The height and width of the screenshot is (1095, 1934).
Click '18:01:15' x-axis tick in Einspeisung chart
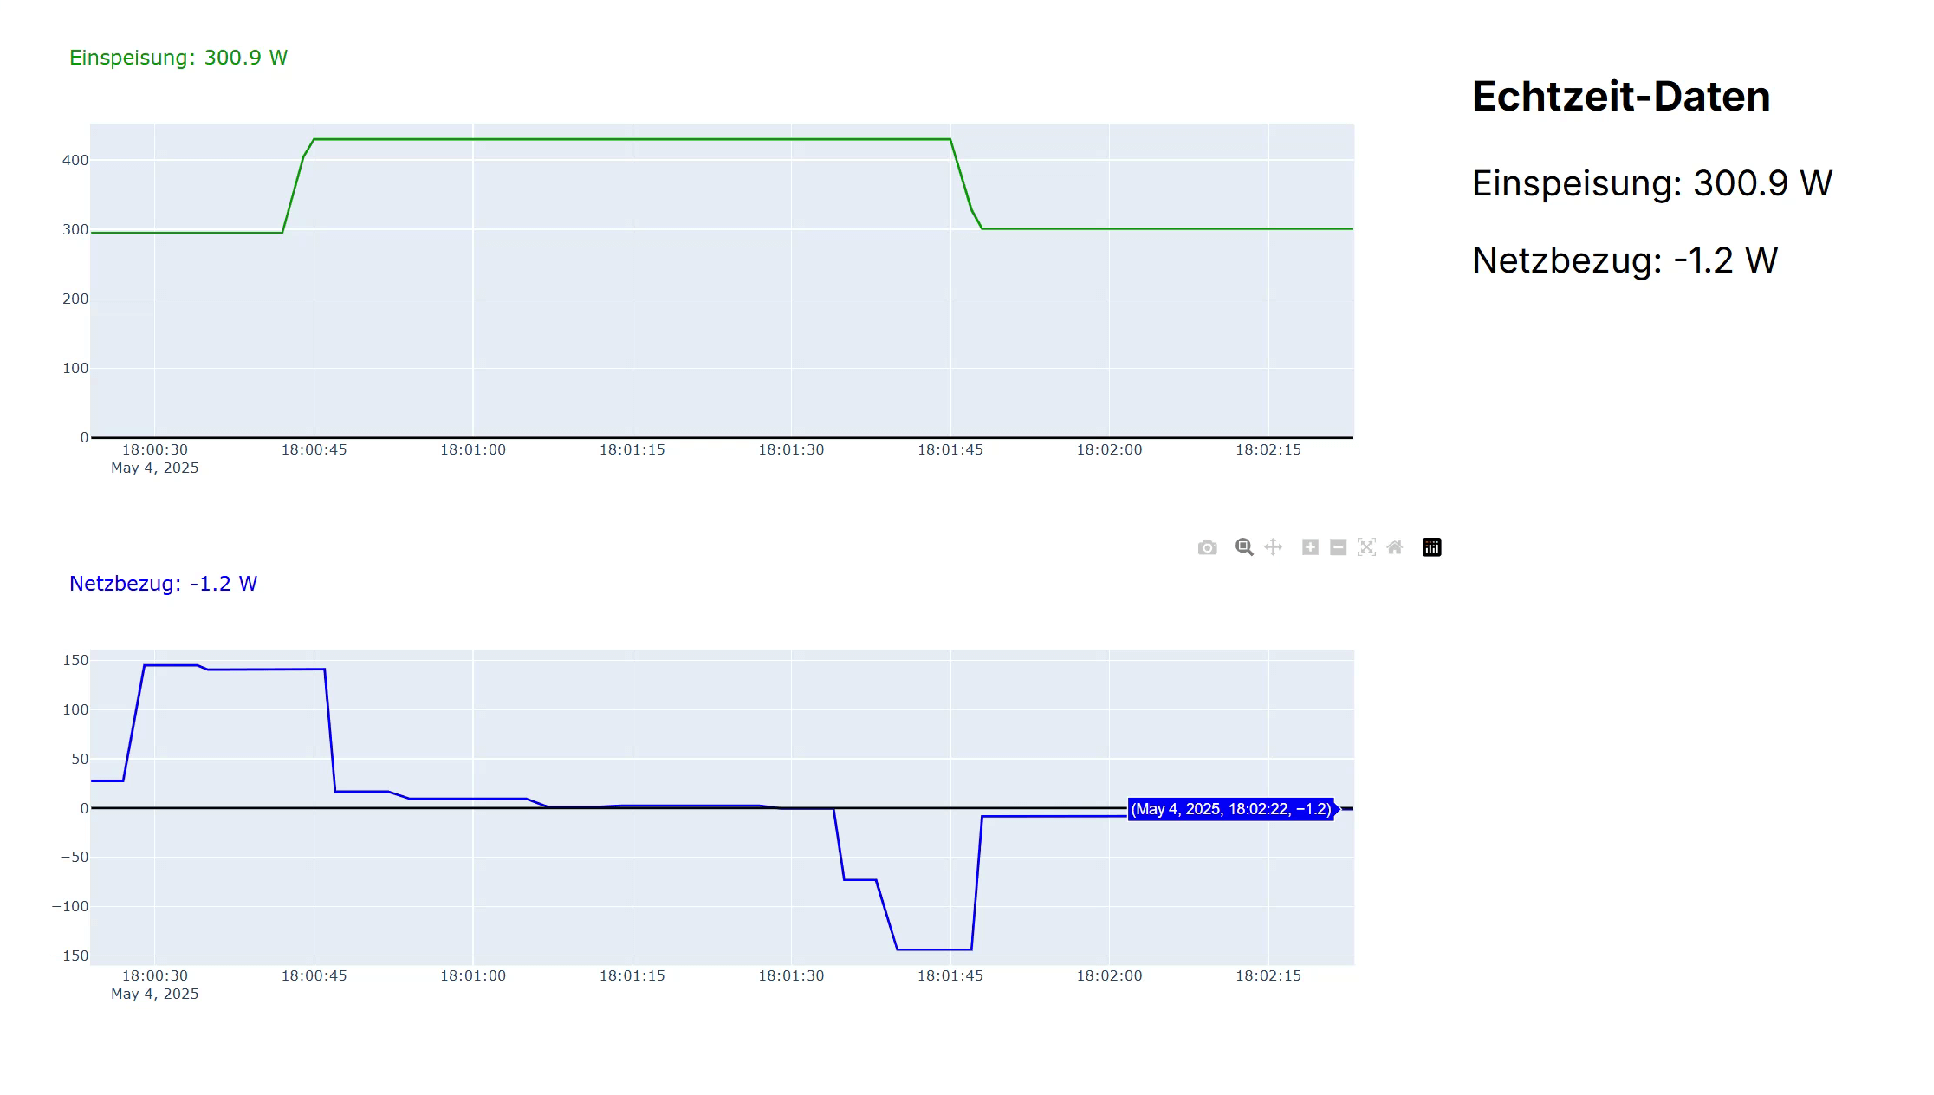(632, 450)
